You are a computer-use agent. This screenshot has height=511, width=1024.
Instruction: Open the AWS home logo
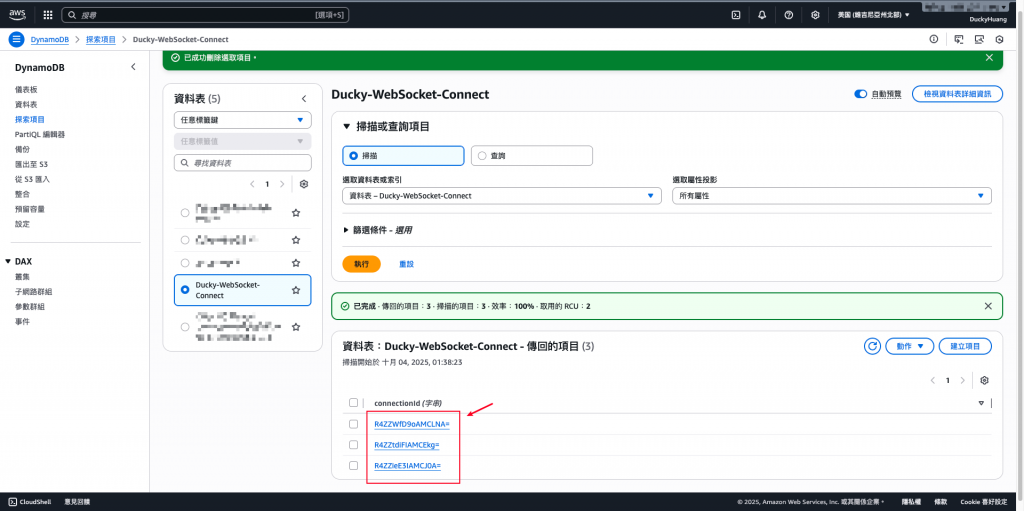(x=17, y=14)
